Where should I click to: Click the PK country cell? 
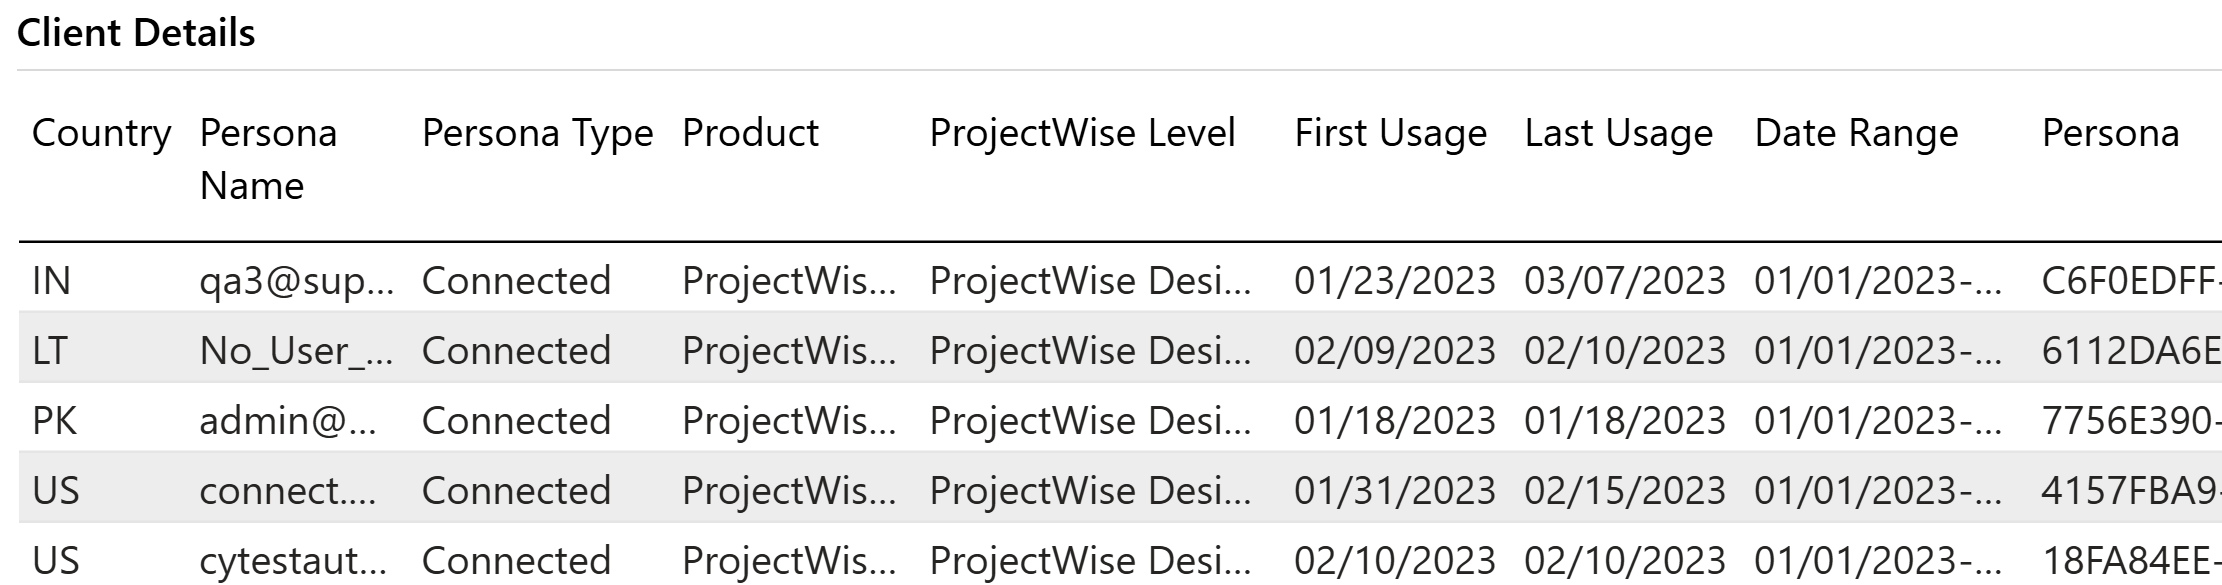[x=54, y=421]
